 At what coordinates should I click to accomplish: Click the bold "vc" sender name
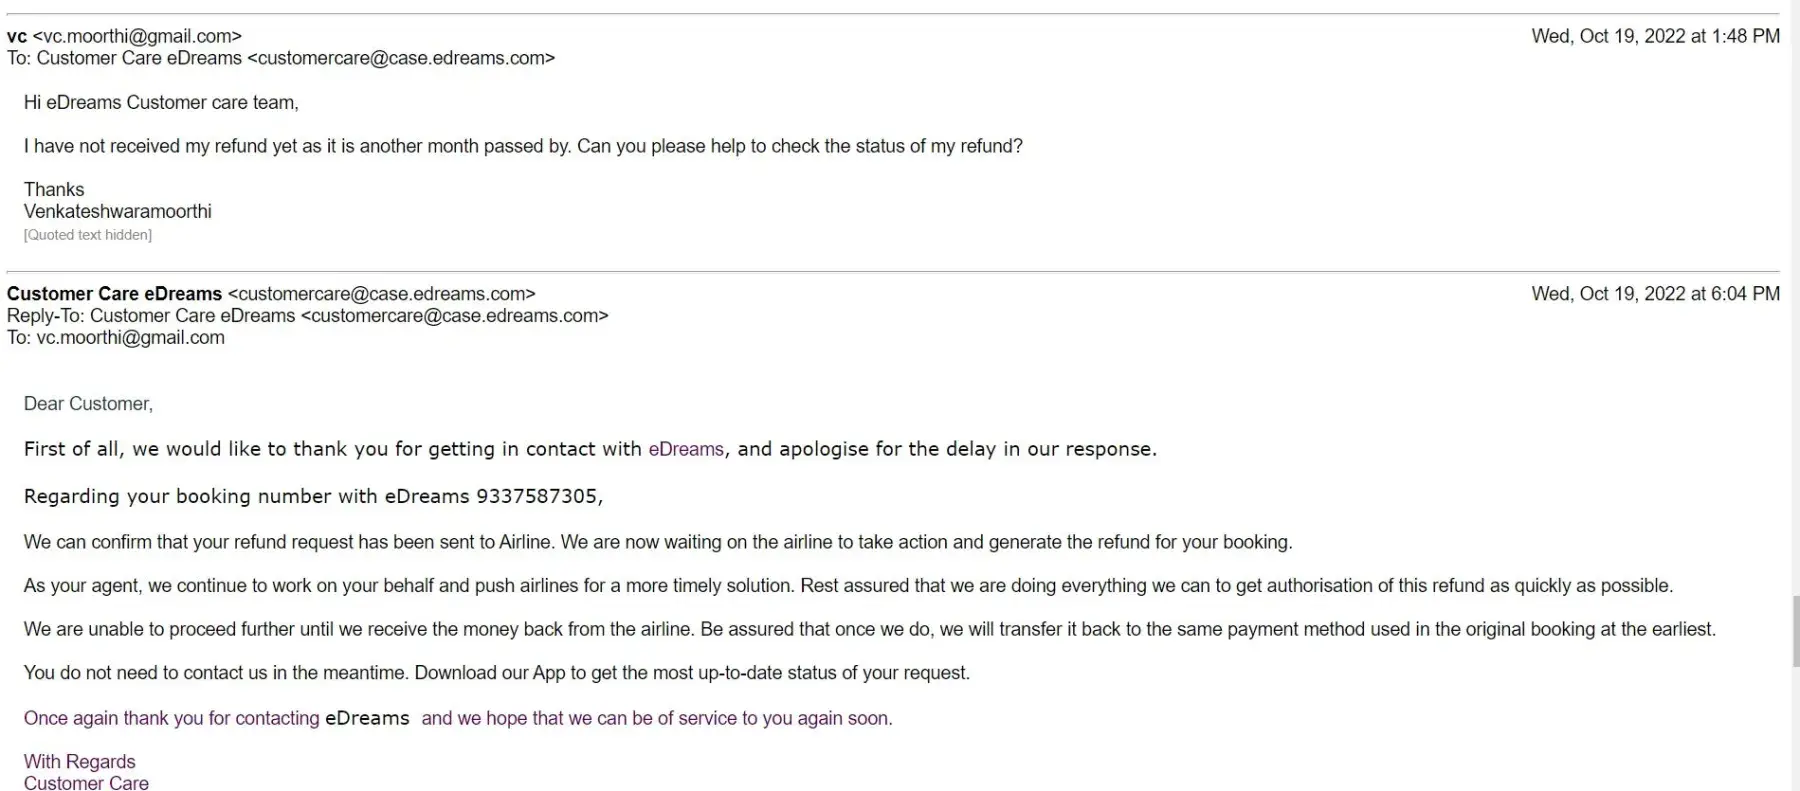point(17,36)
